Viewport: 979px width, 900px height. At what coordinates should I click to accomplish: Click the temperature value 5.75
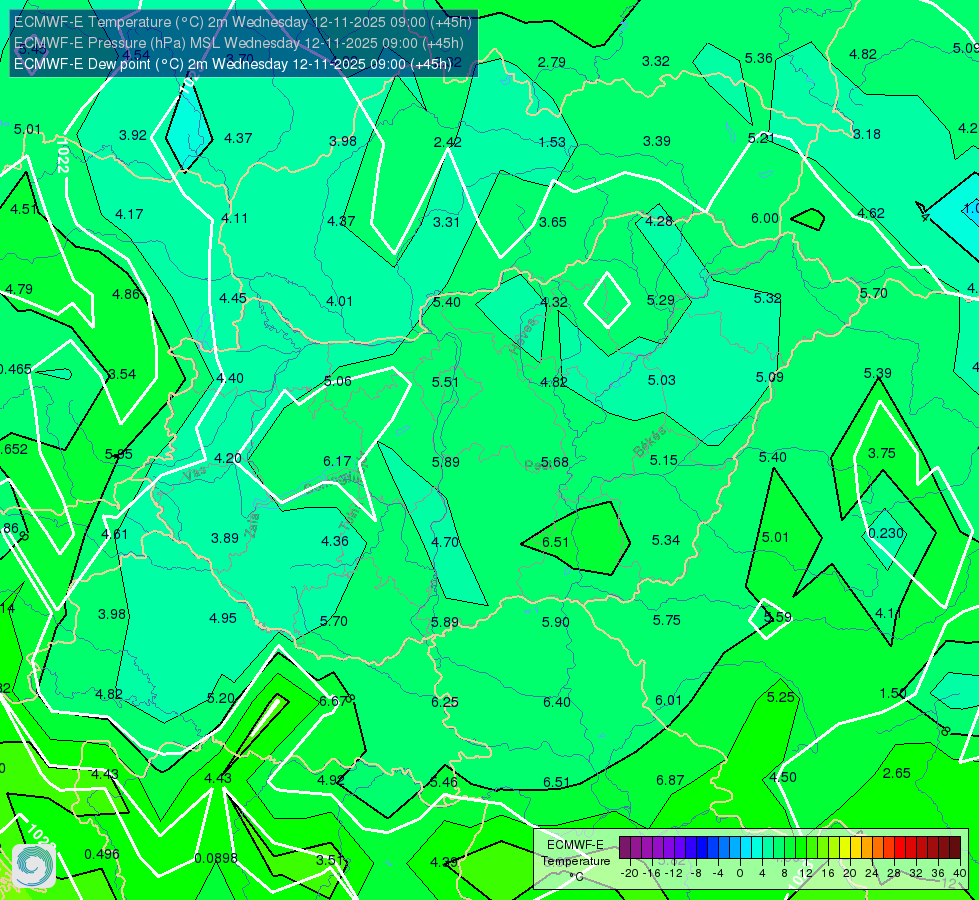pyautogui.click(x=666, y=620)
